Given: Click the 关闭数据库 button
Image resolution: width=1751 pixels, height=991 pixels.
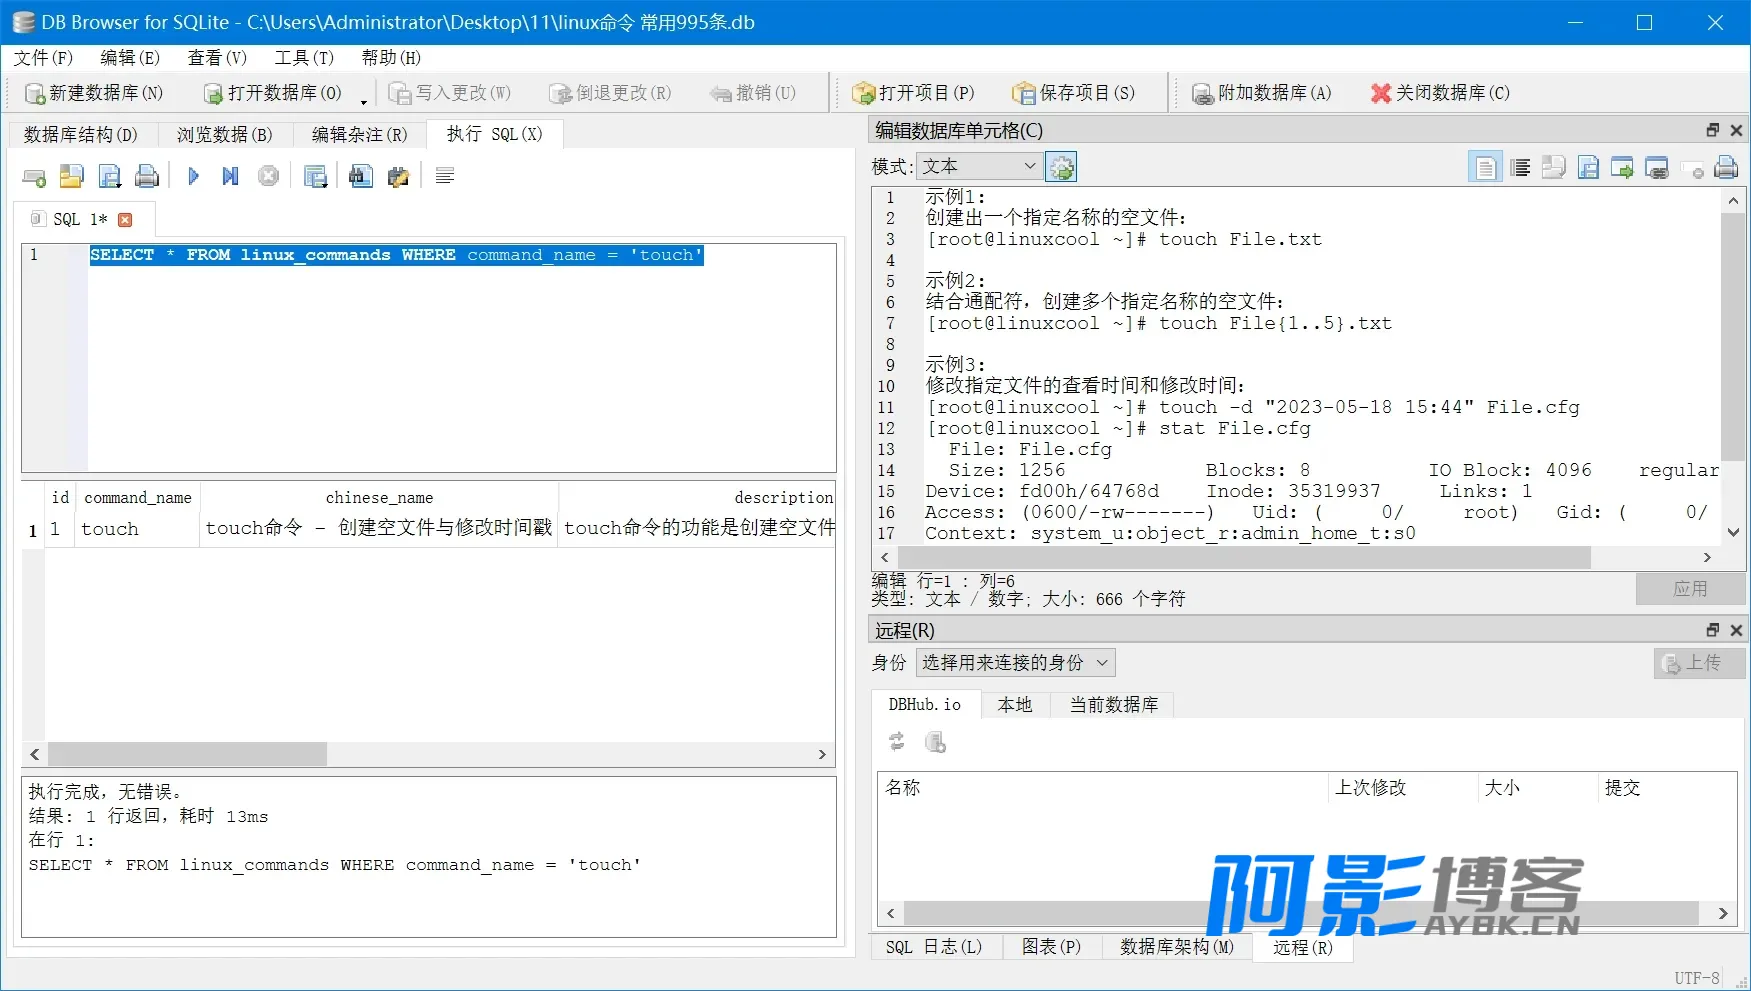Looking at the screenshot, I should [x=1440, y=93].
